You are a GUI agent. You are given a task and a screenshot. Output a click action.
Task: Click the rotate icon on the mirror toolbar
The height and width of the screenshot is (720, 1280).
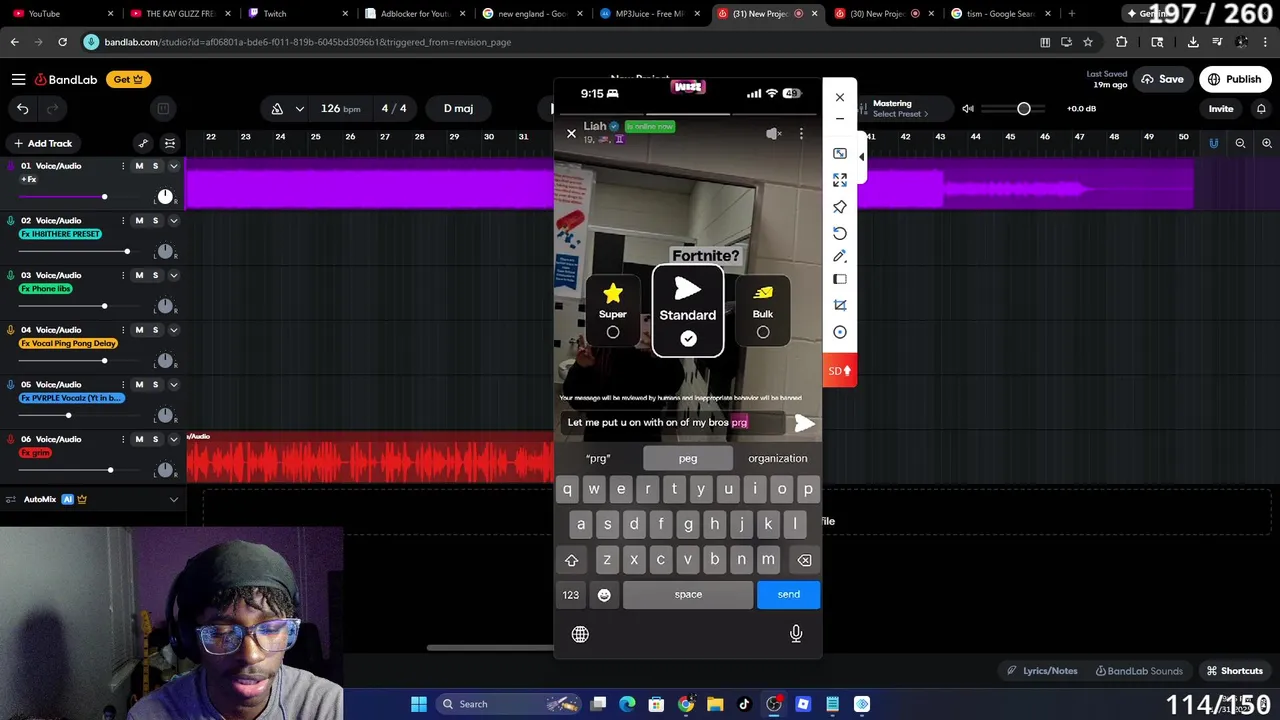[x=840, y=232]
